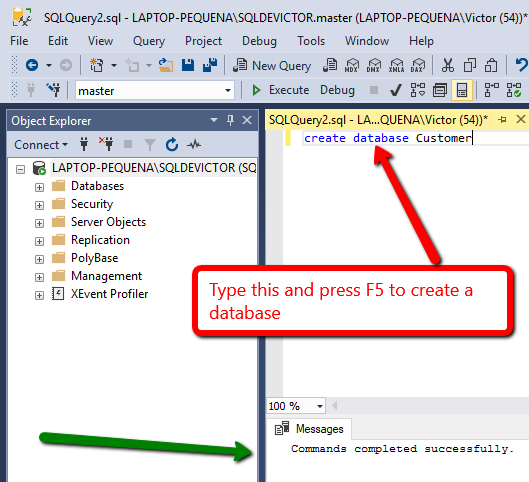Switch to the Messages tab

click(309, 429)
